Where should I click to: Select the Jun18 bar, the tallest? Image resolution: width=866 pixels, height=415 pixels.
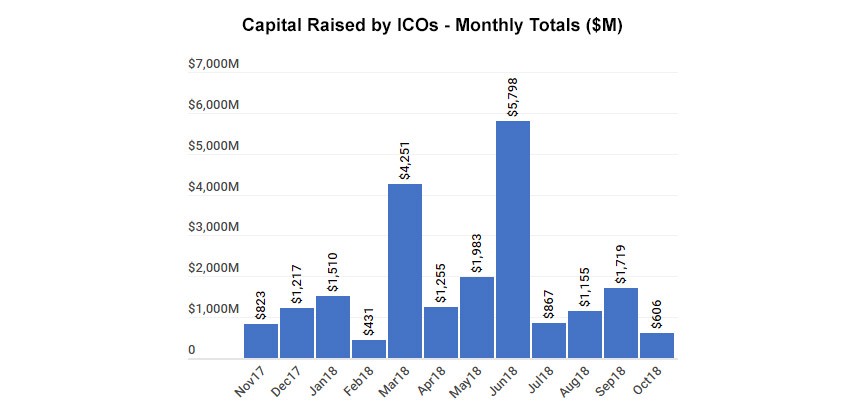512,238
